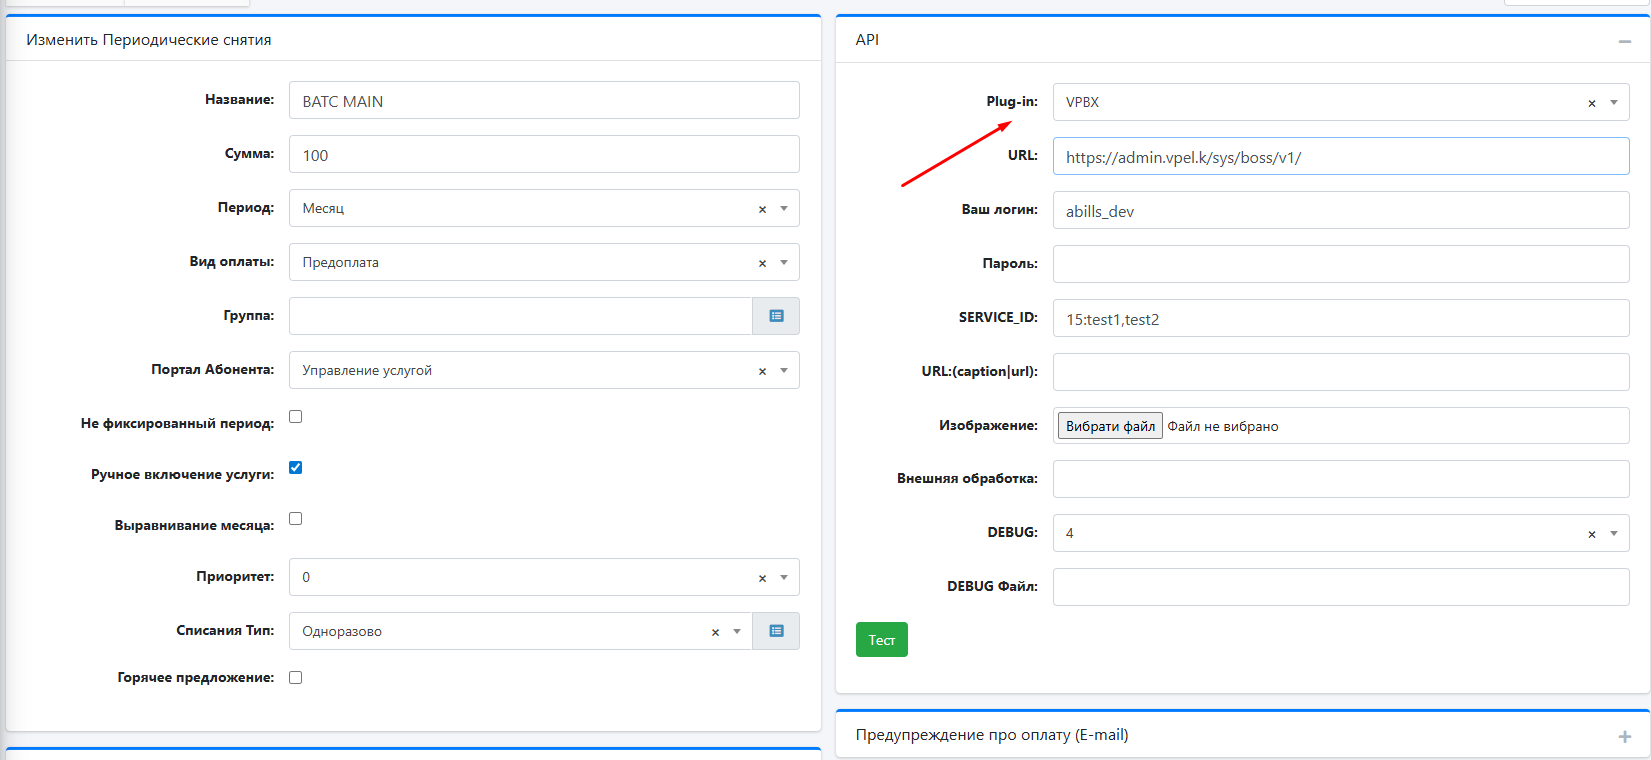Click the green Тест button
The width and height of the screenshot is (1651, 760).
(881, 640)
